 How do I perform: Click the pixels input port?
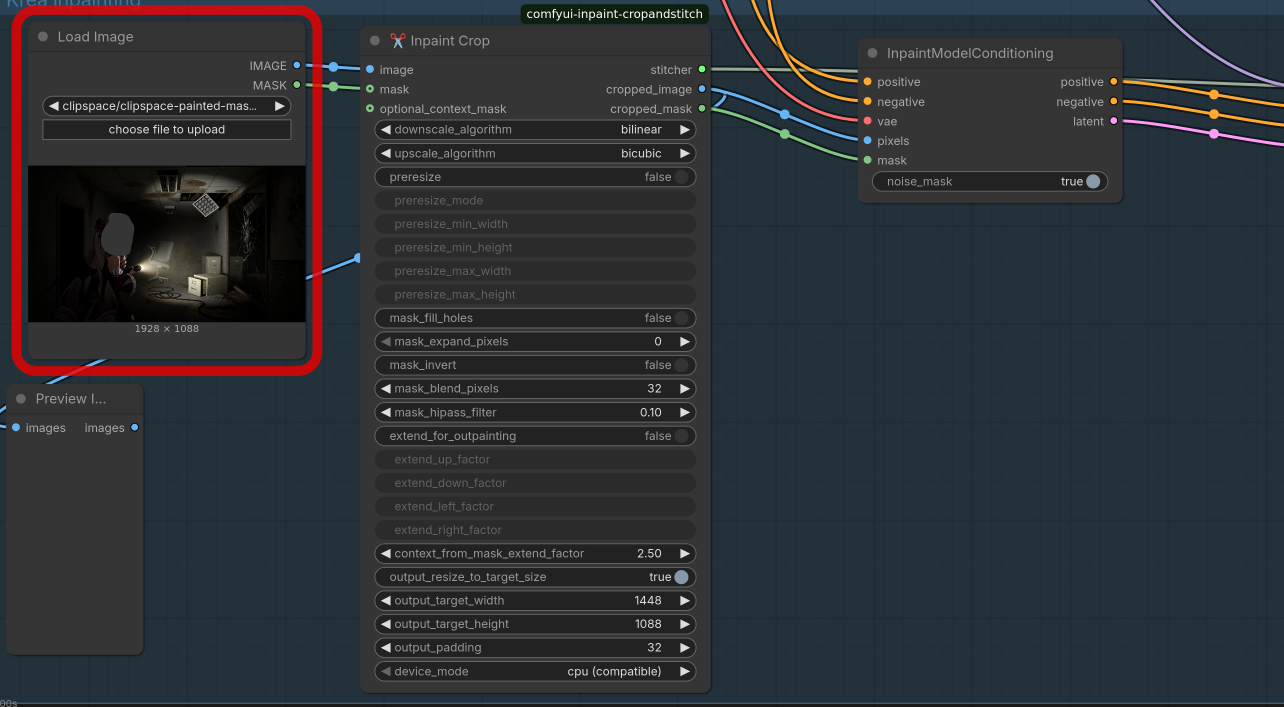(867, 141)
